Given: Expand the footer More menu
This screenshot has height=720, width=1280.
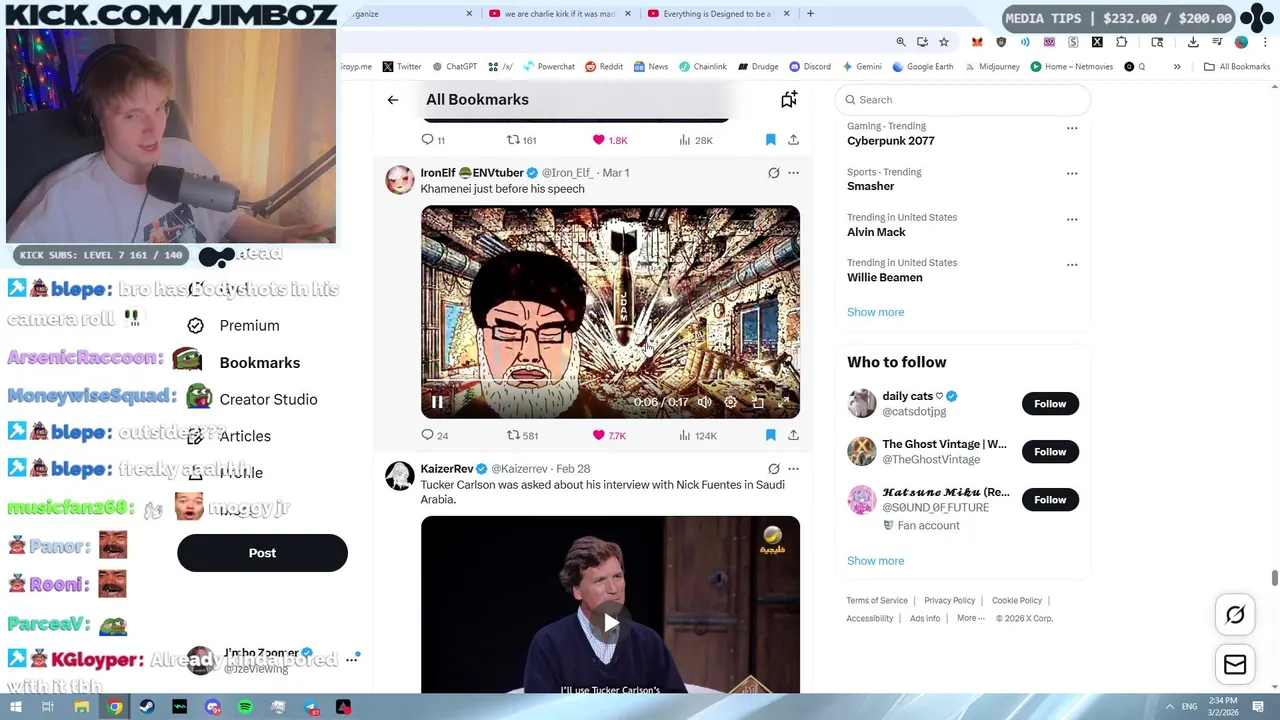Looking at the screenshot, I should 970,618.
